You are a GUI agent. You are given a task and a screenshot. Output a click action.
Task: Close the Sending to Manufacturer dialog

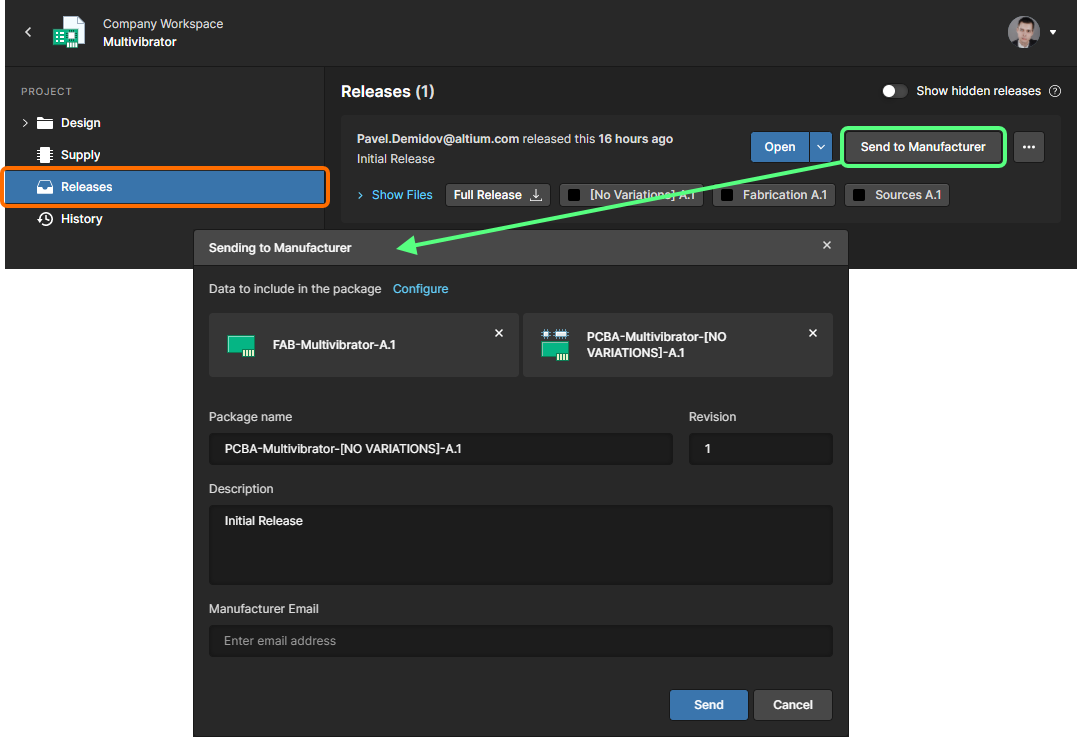click(827, 246)
